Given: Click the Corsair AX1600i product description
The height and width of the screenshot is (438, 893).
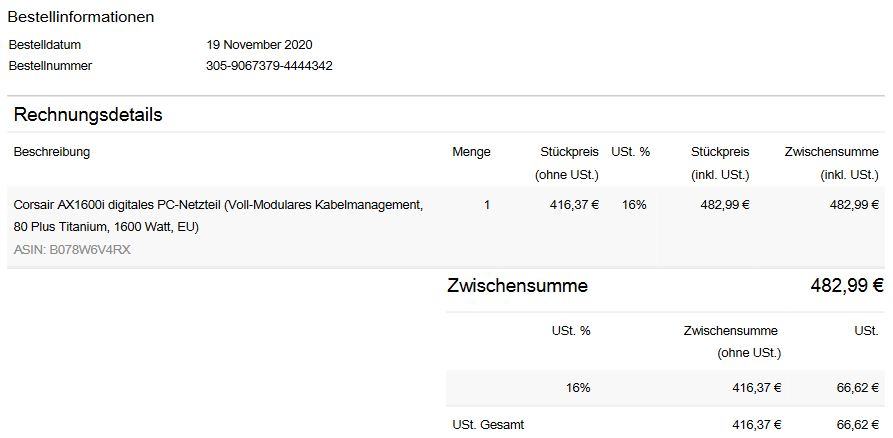Looking at the screenshot, I should 218,216.
